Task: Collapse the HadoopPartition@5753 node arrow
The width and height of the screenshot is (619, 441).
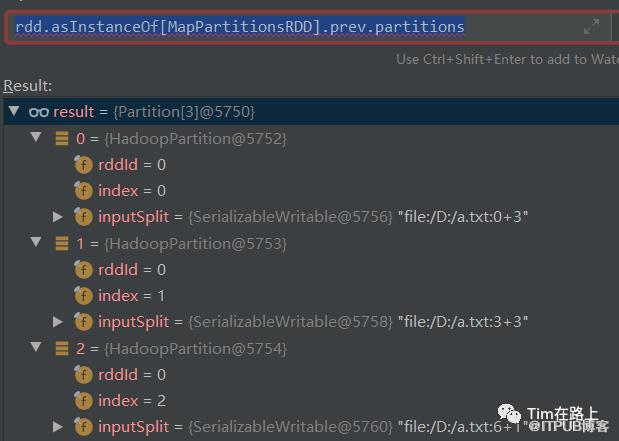Action: point(37,243)
